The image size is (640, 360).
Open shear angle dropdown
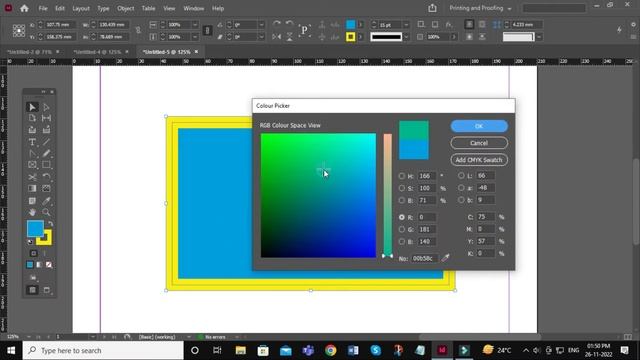coord(261,37)
